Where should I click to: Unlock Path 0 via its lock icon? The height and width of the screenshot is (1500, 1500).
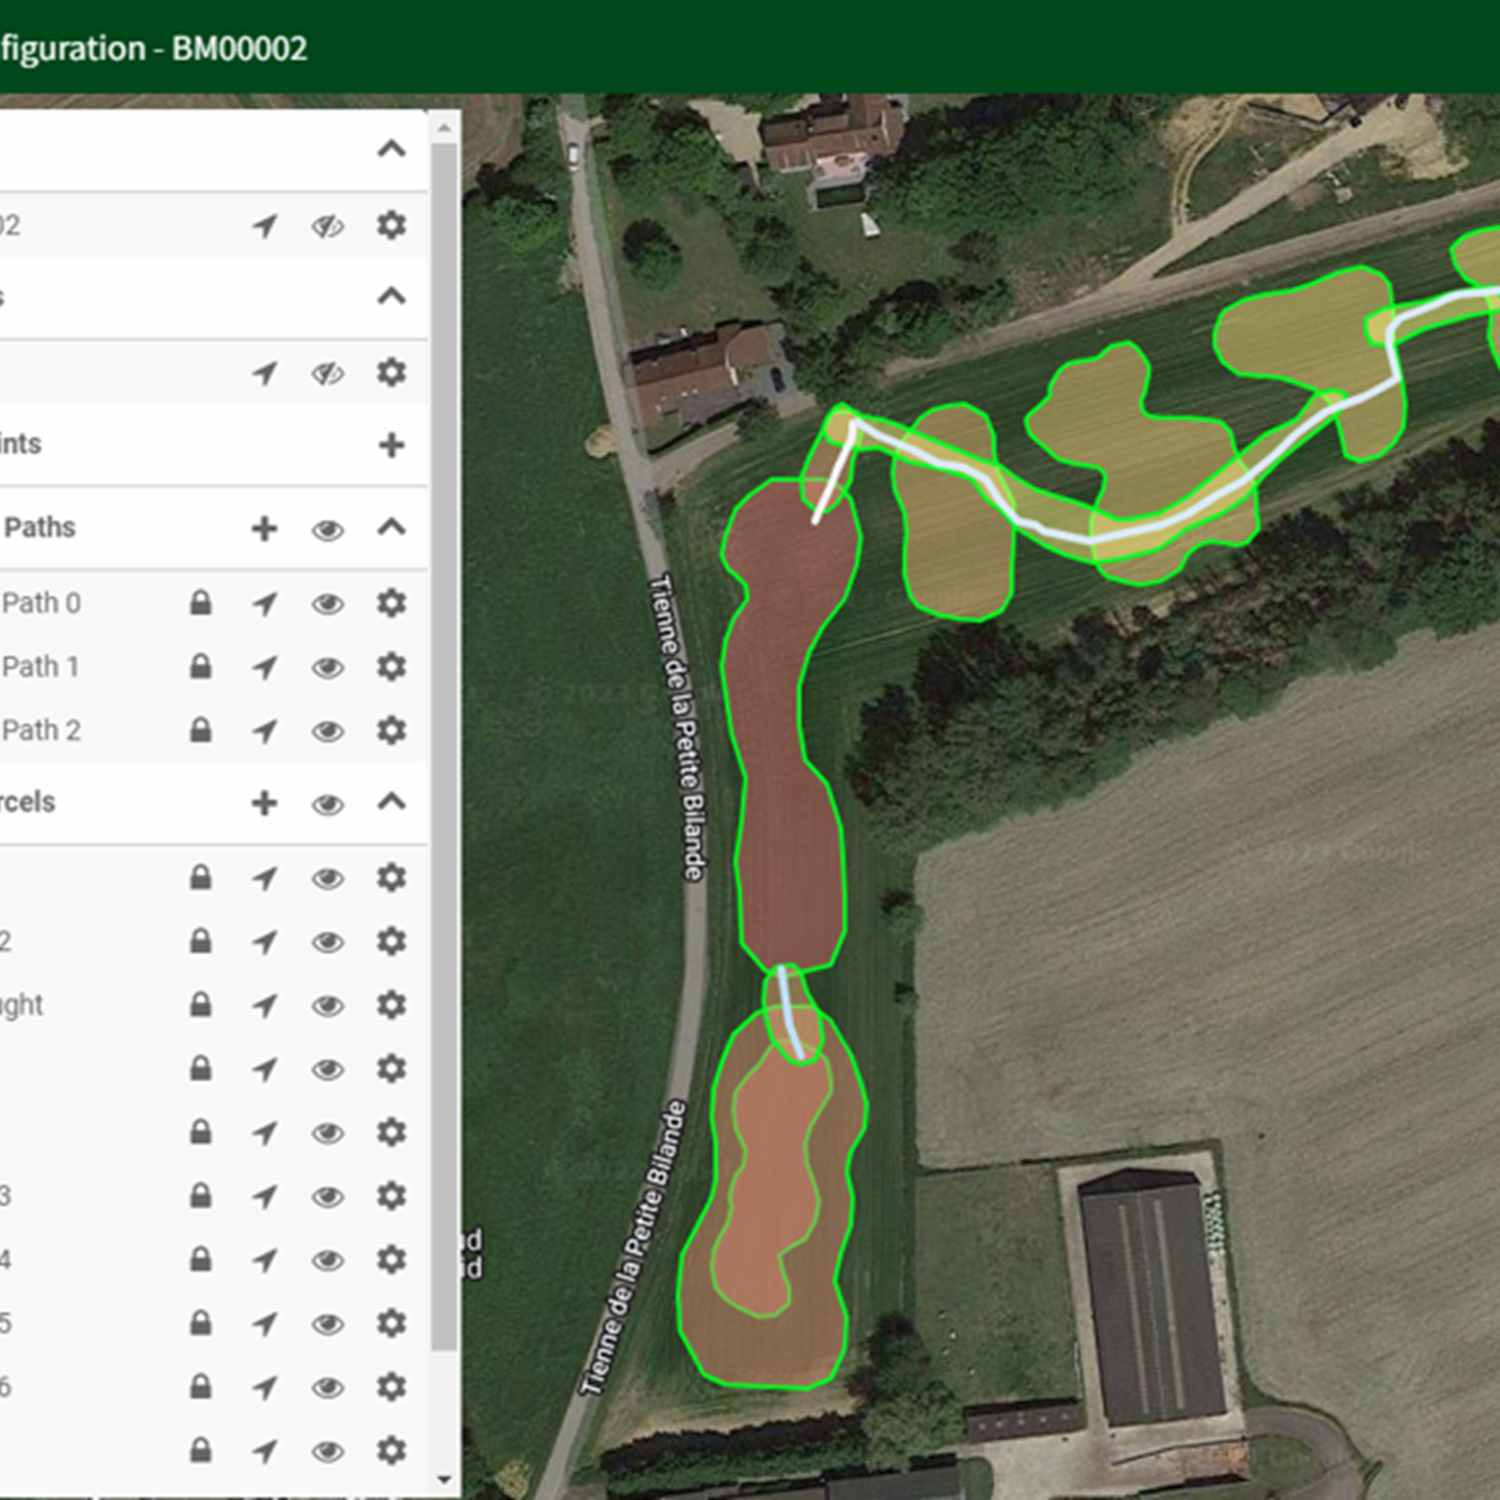[x=201, y=604]
